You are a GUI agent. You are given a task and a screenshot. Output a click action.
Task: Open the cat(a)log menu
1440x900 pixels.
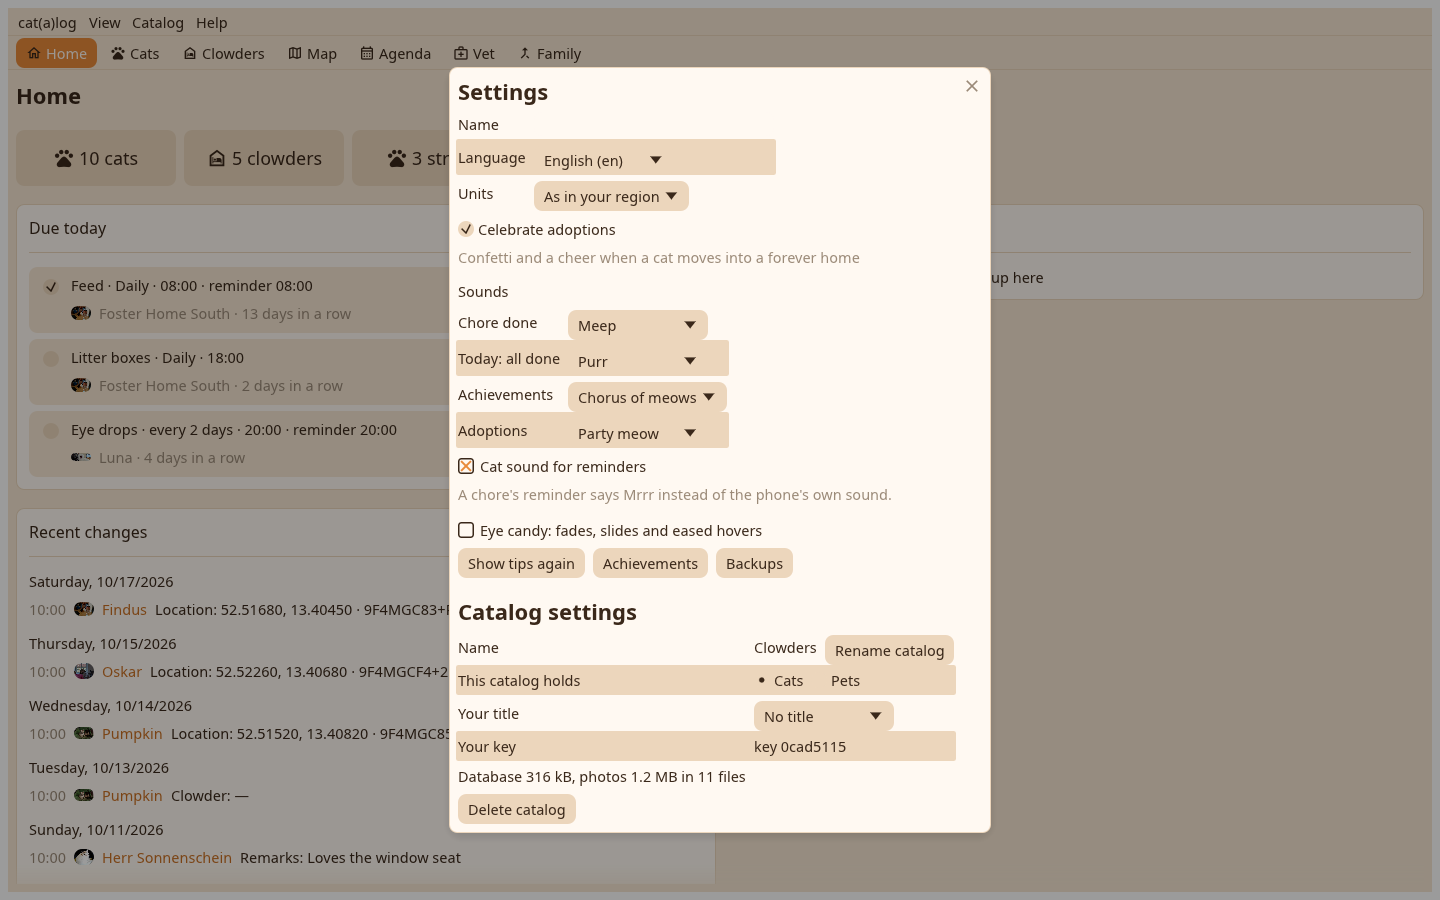(47, 22)
